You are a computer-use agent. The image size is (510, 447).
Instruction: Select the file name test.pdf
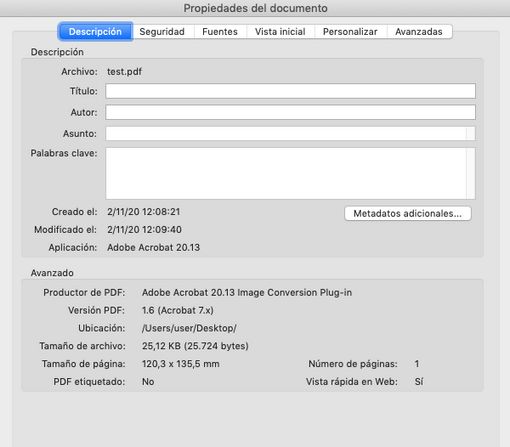click(124, 72)
